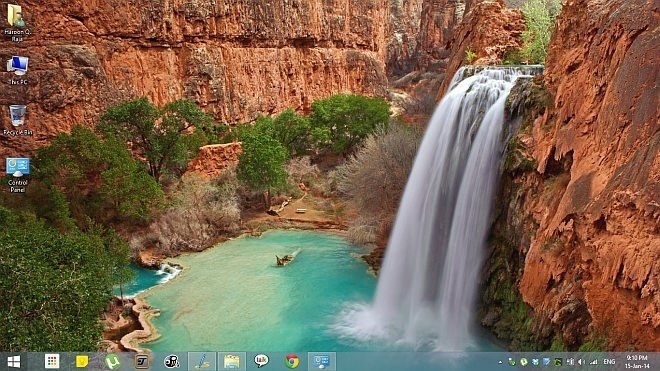Open the clock showing 9:10 PM

[x=636, y=362]
